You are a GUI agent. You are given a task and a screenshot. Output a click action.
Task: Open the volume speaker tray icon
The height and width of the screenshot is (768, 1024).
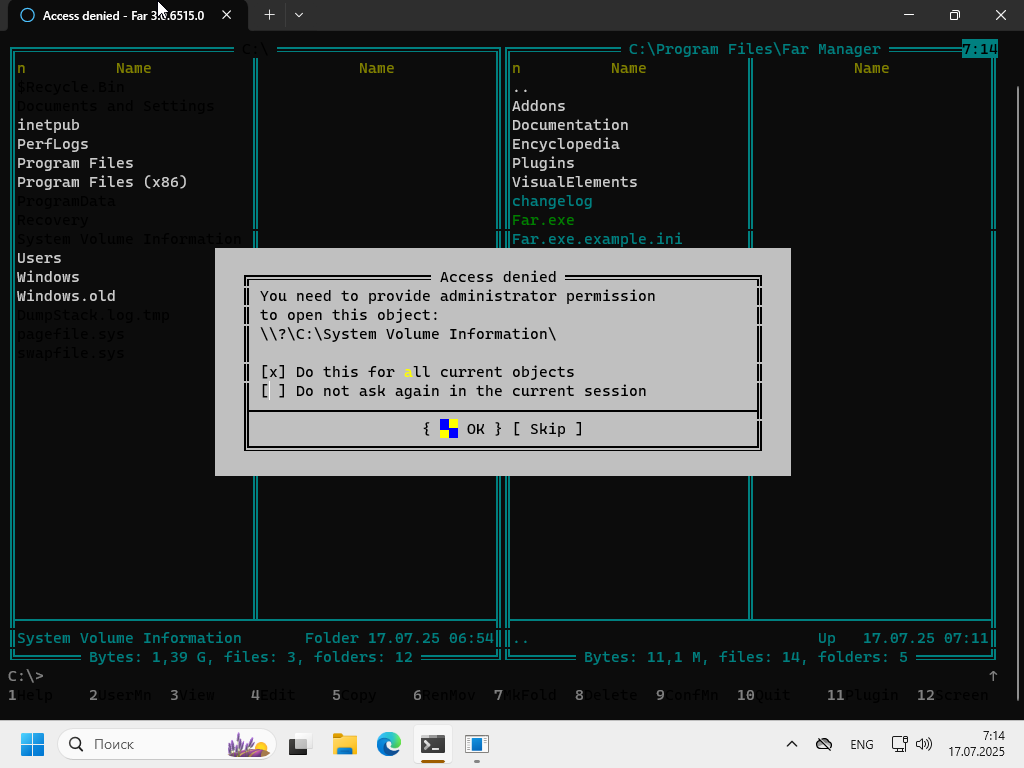[x=924, y=744]
